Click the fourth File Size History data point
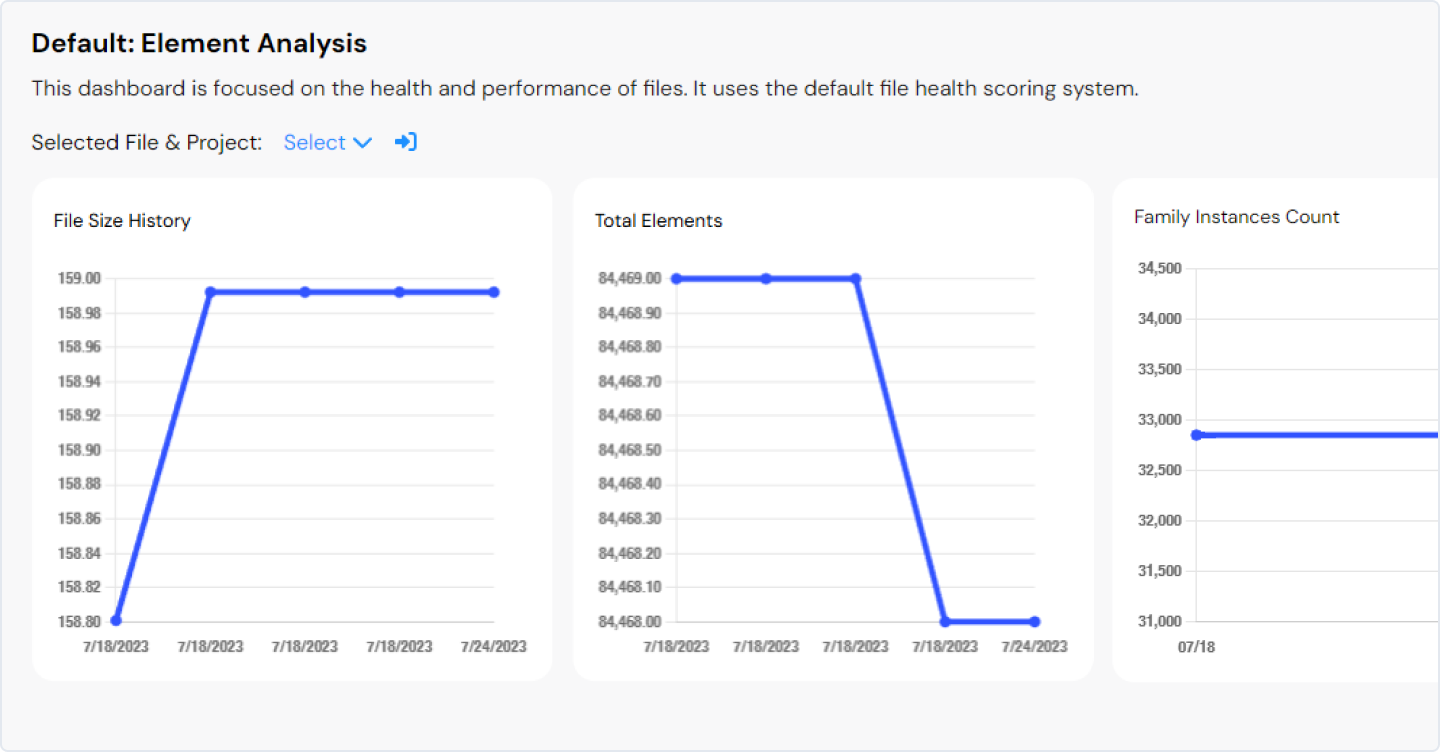The width and height of the screenshot is (1440, 752). click(399, 292)
